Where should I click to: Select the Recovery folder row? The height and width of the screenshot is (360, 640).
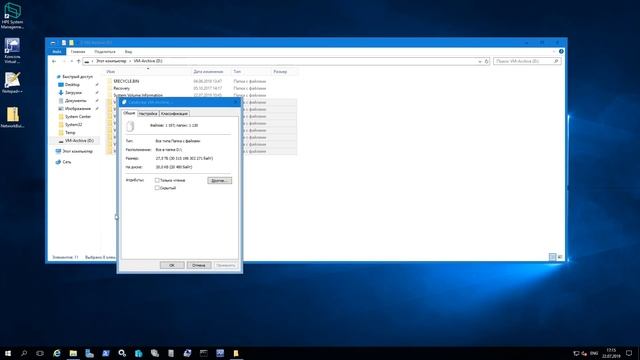pos(202,88)
